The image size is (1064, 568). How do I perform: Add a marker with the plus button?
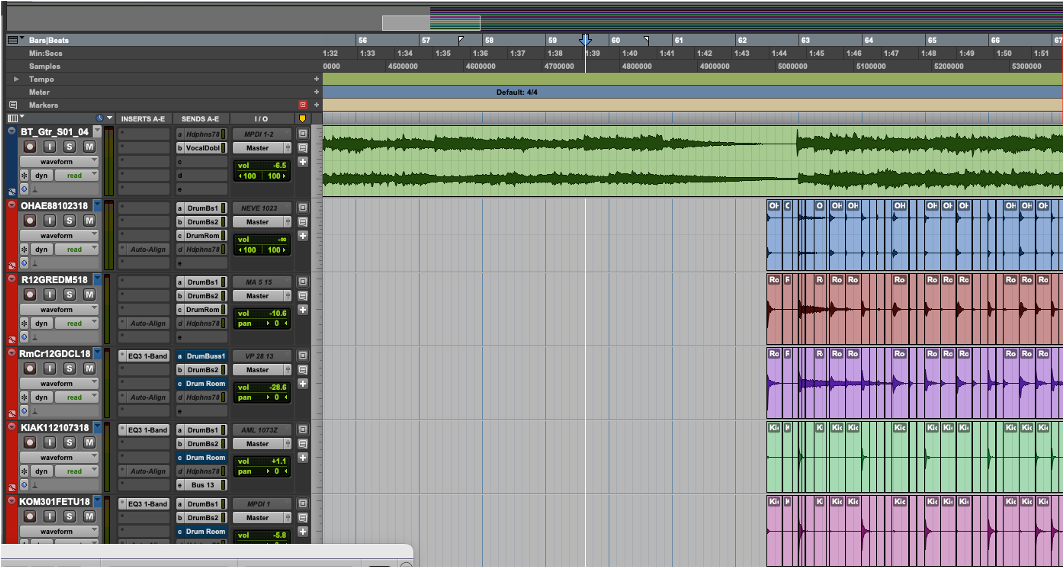(x=316, y=105)
